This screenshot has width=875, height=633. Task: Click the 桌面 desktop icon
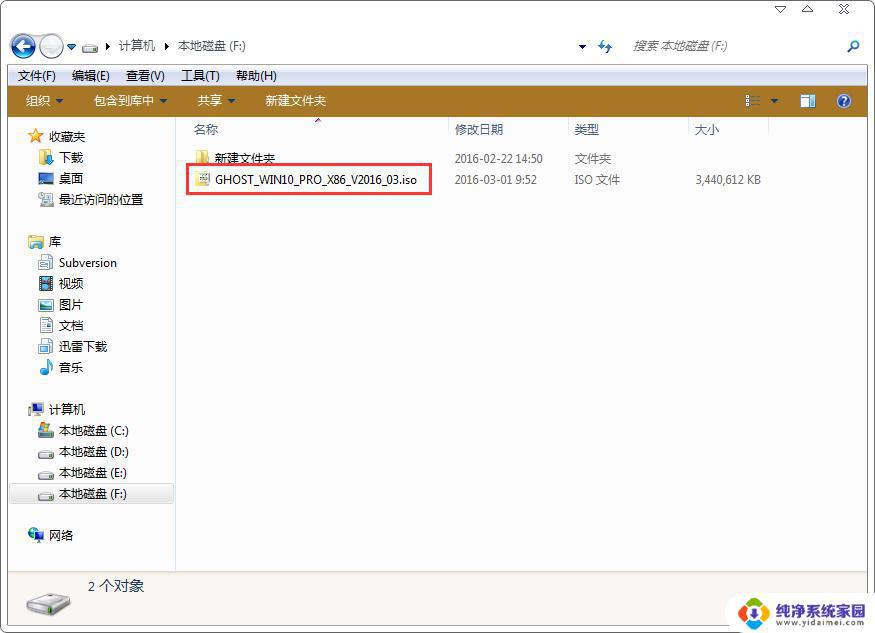coord(46,179)
